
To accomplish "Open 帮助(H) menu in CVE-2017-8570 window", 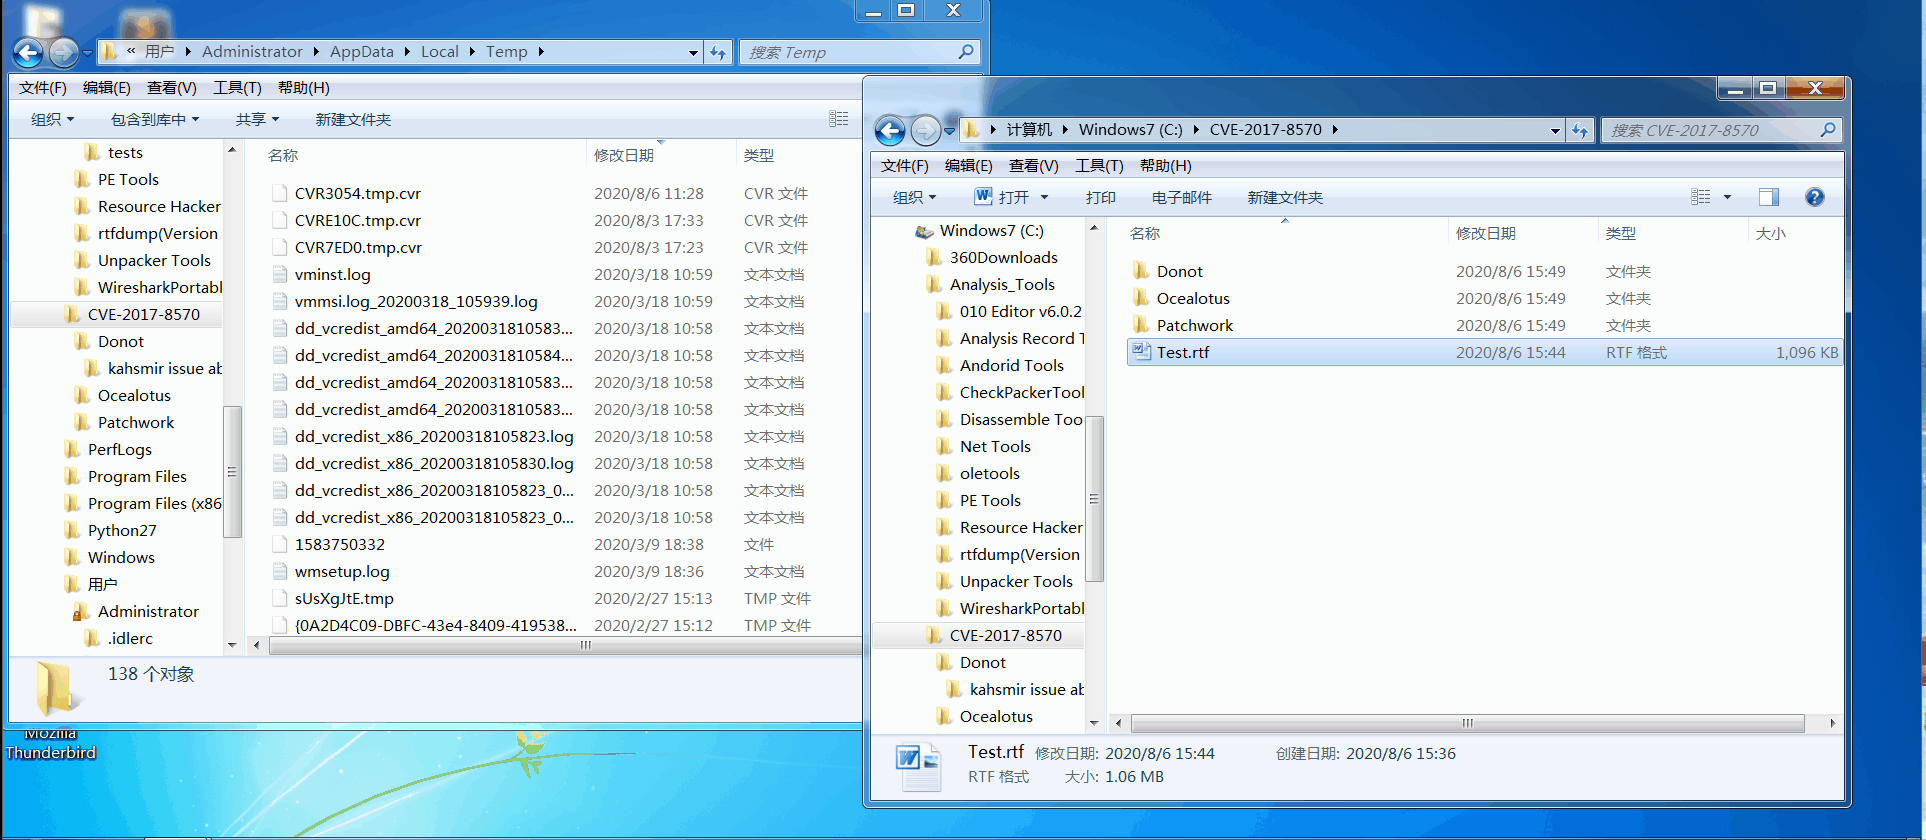I will pos(1166,165).
